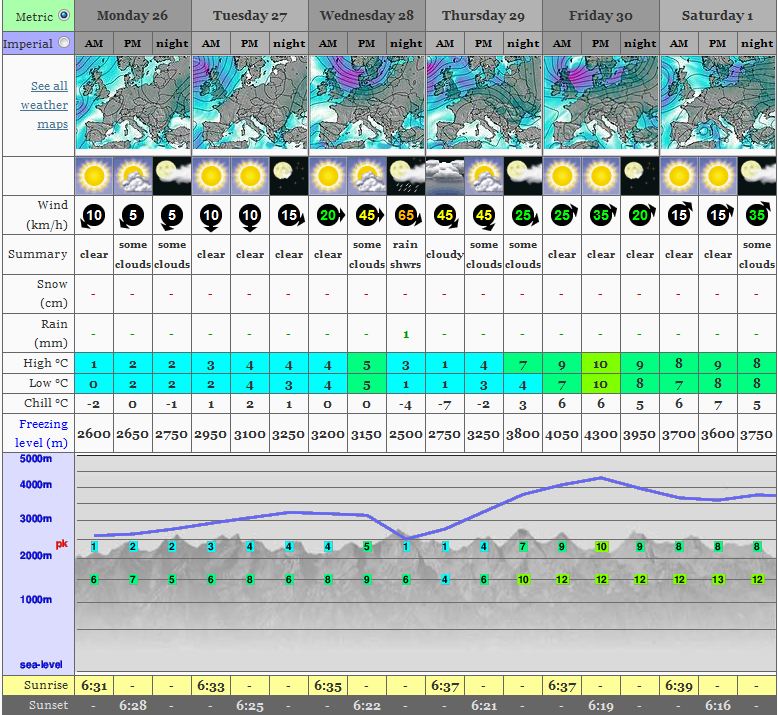Click Thursday AM cloudy weather icon

[445, 176]
